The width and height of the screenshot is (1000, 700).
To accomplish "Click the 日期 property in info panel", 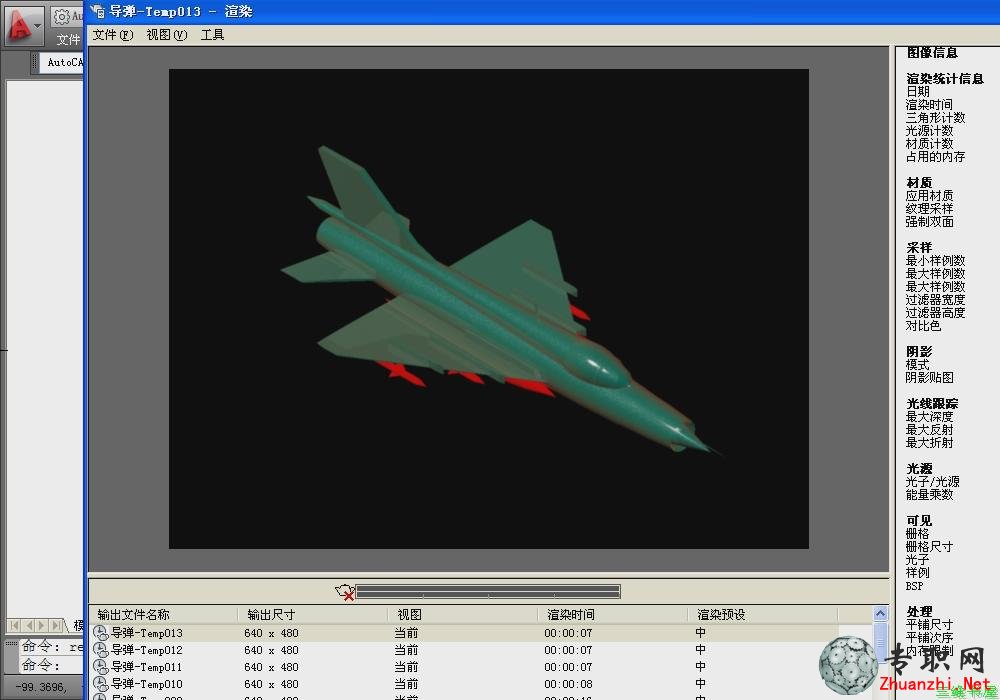I will (x=918, y=92).
